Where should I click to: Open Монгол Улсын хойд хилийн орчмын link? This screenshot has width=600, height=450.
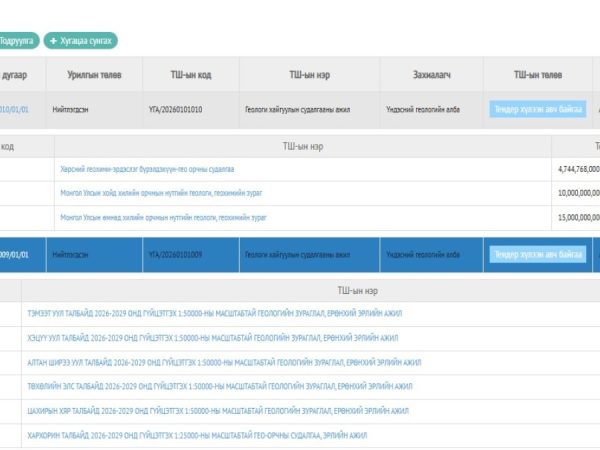[161, 192]
